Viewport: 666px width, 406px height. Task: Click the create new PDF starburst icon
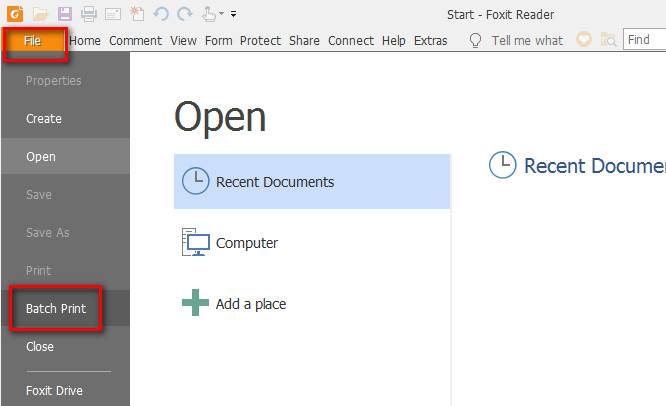coord(137,14)
